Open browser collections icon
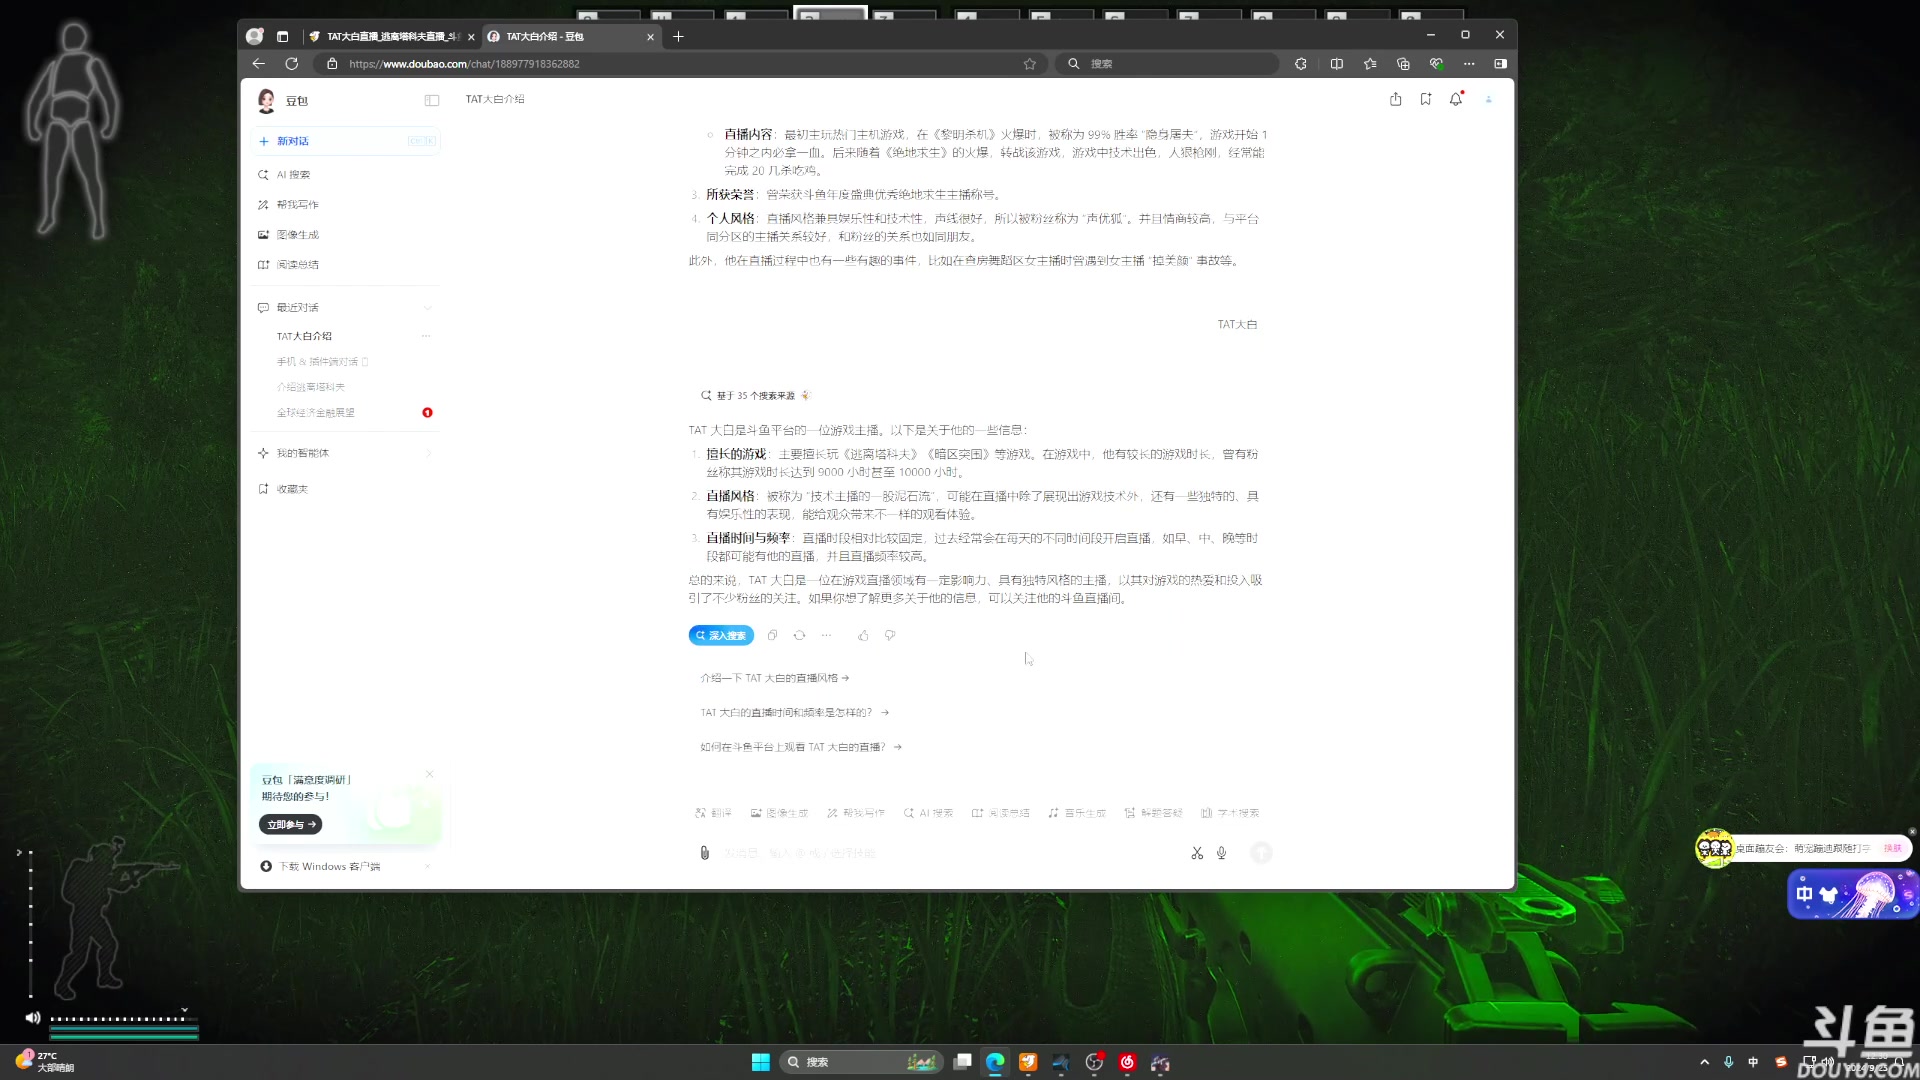The image size is (1920, 1080). coord(1403,64)
